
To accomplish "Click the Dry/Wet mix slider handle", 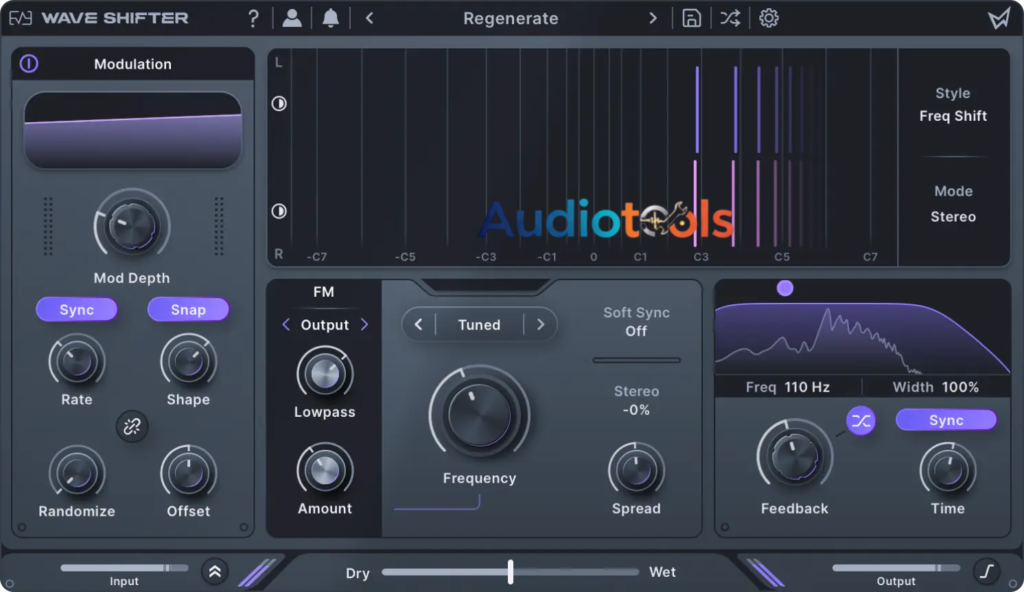I will [x=511, y=572].
